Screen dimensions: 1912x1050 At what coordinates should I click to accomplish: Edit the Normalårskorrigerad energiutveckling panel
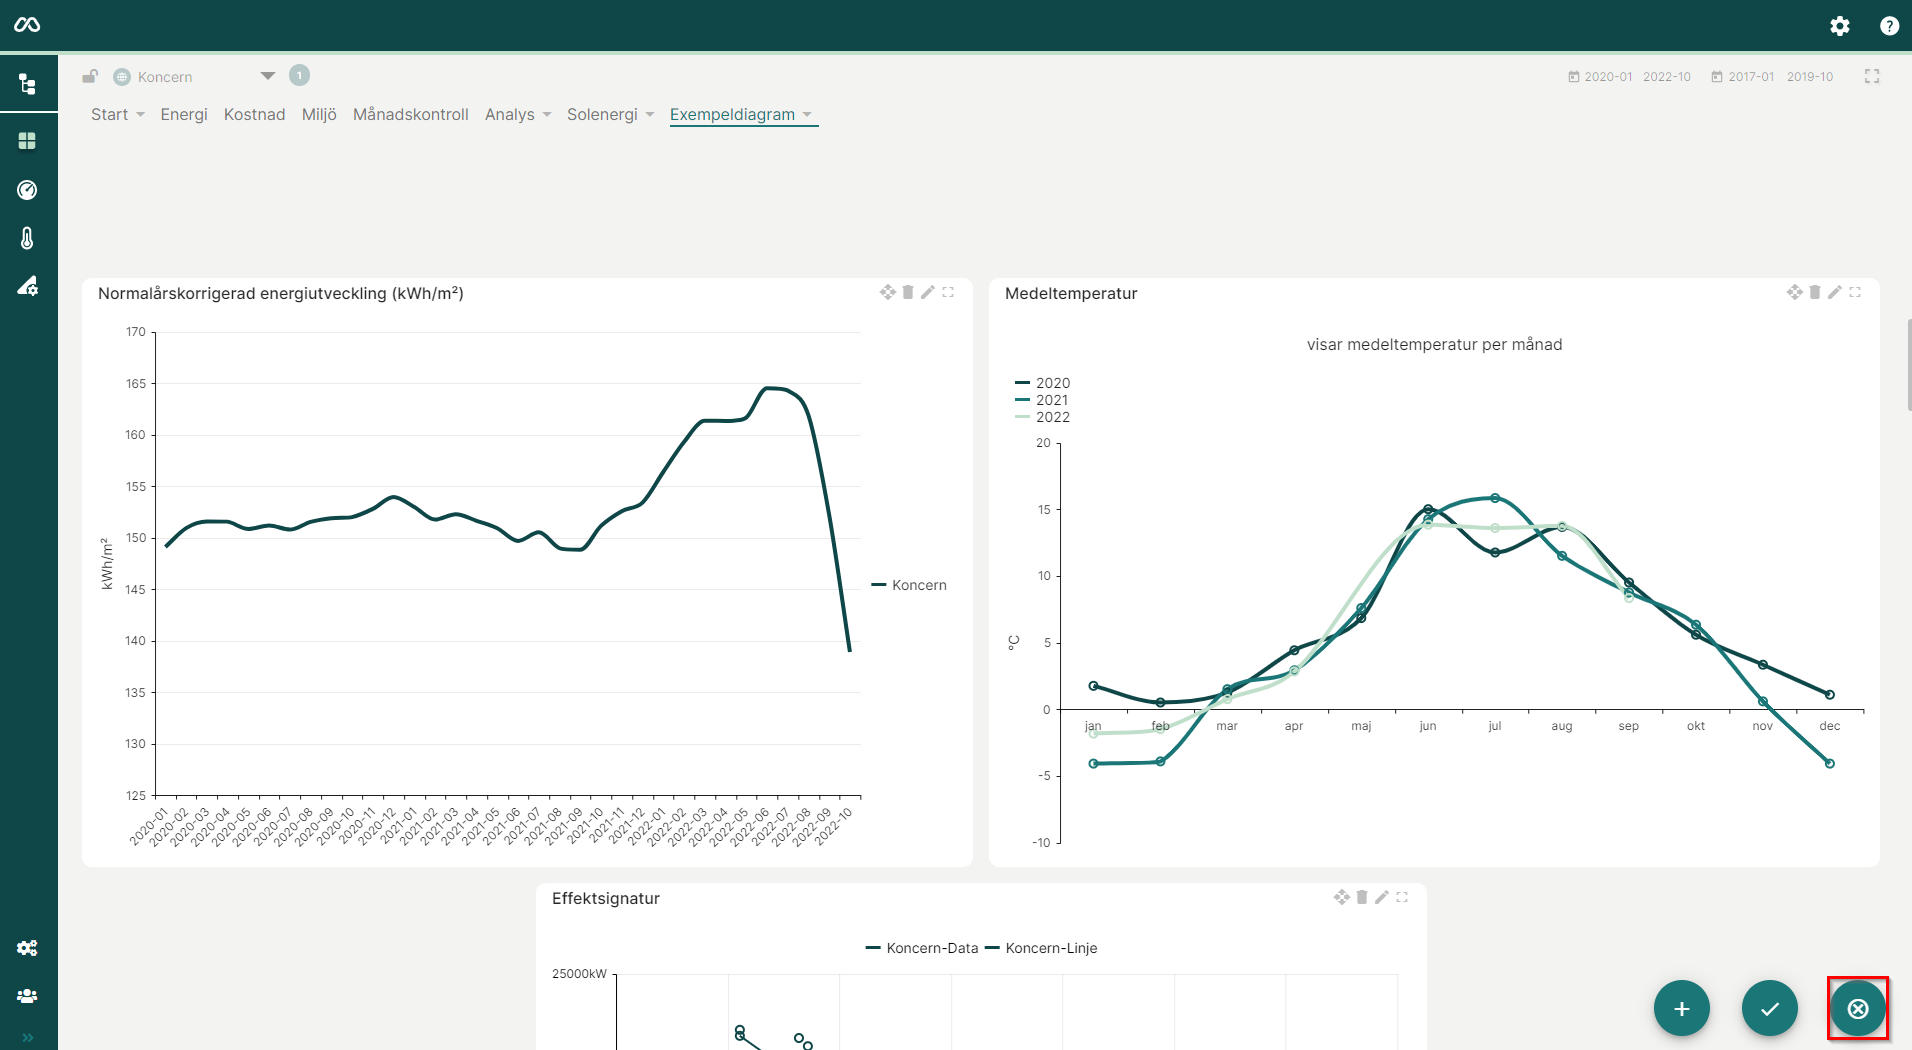coord(928,292)
